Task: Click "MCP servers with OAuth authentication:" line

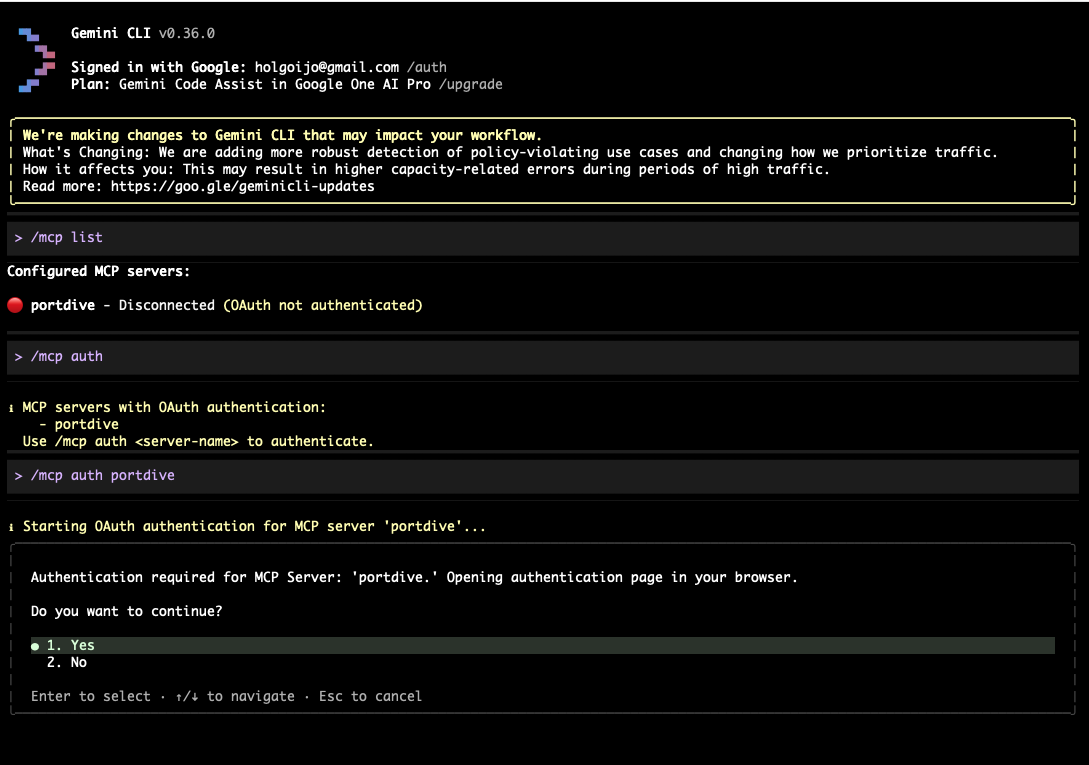Action: tap(174, 408)
